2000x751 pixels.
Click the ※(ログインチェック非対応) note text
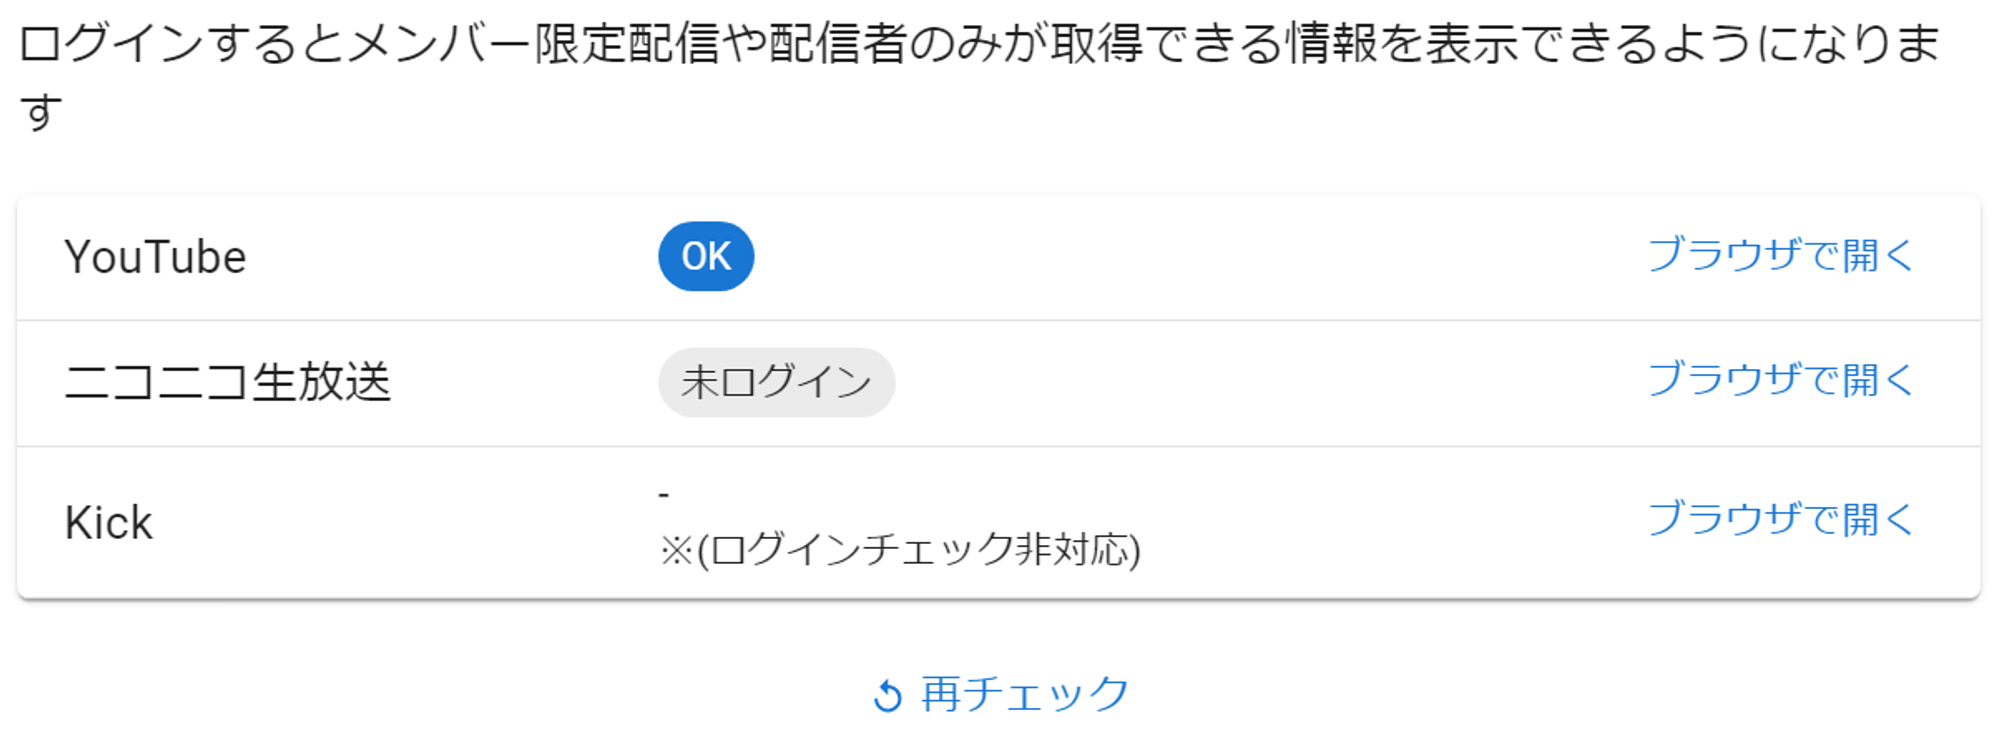coord(900,550)
